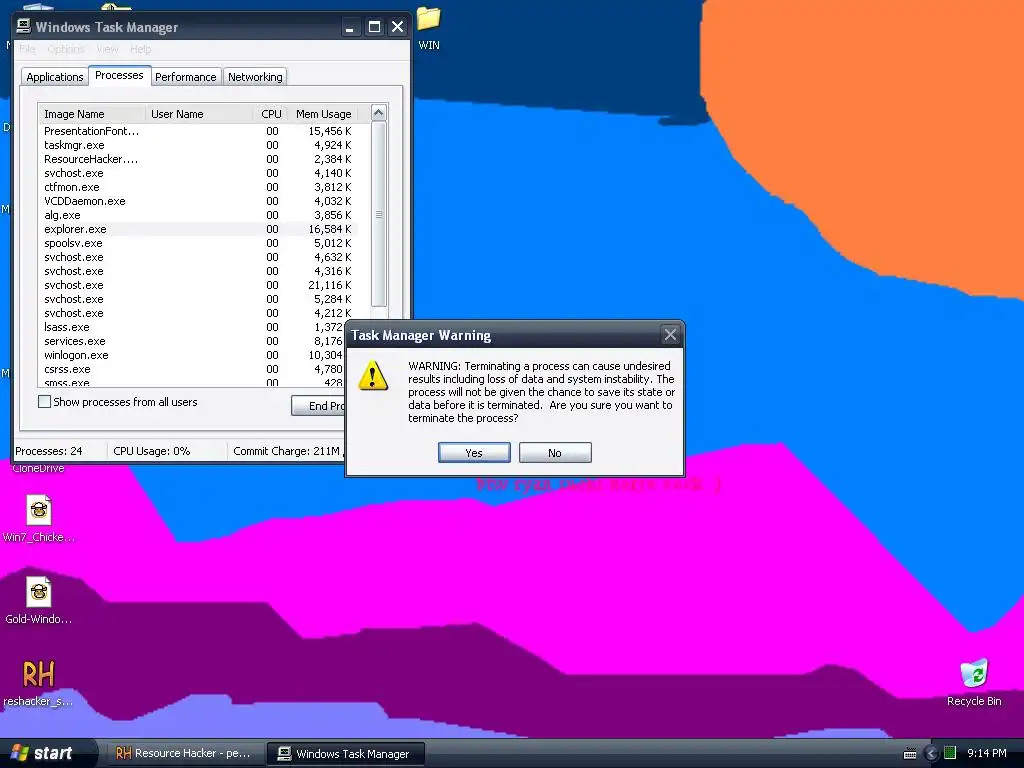Select the Win7_Chicke... desktop file icon
The image size is (1024, 768).
click(x=39, y=519)
